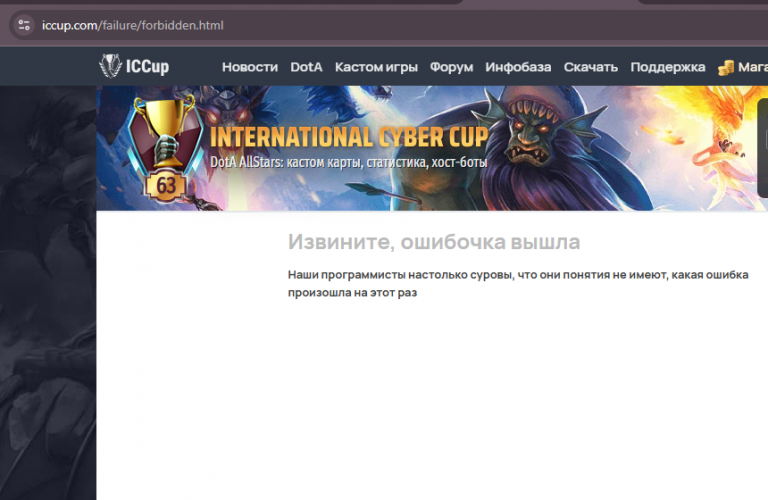This screenshot has height=500, width=768.
Task: Click the 'DotA AllStars: кастом карты' subtitle text
Action: click(349, 162)
